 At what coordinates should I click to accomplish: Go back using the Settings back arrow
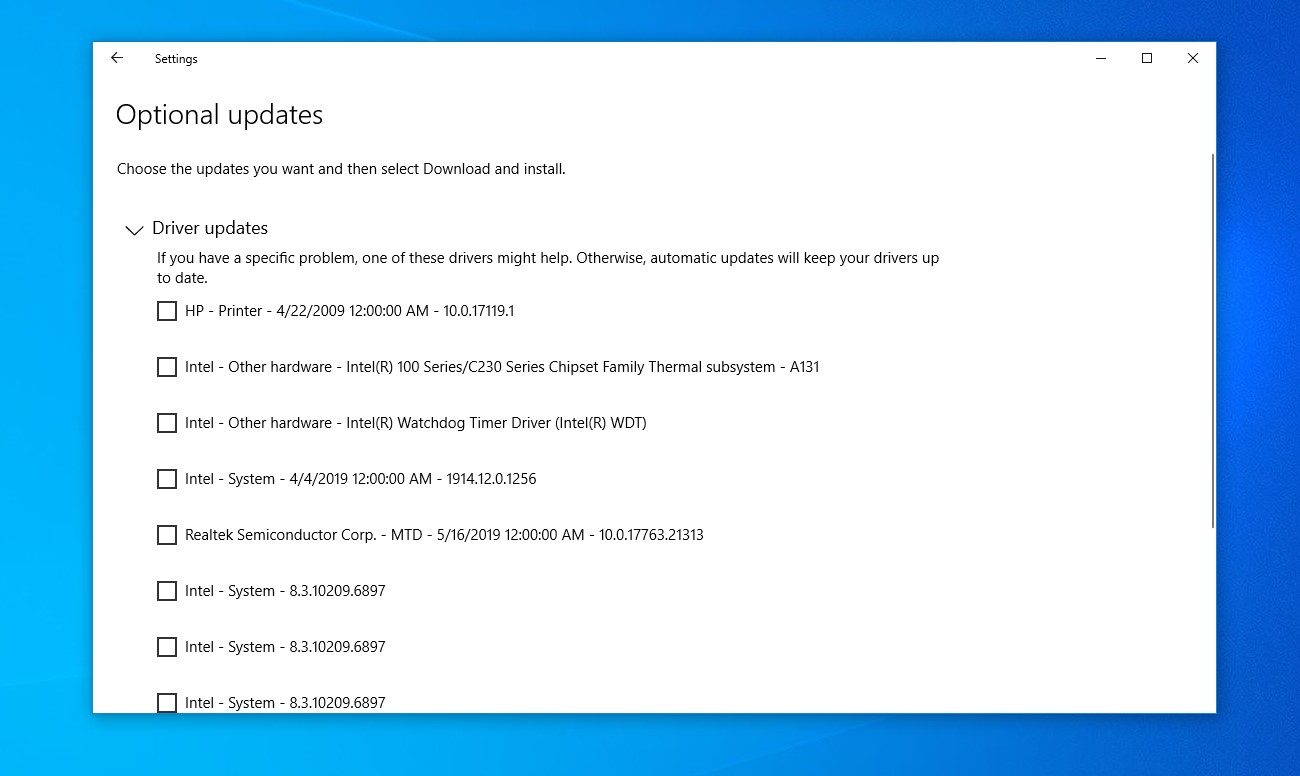point(117,59)
